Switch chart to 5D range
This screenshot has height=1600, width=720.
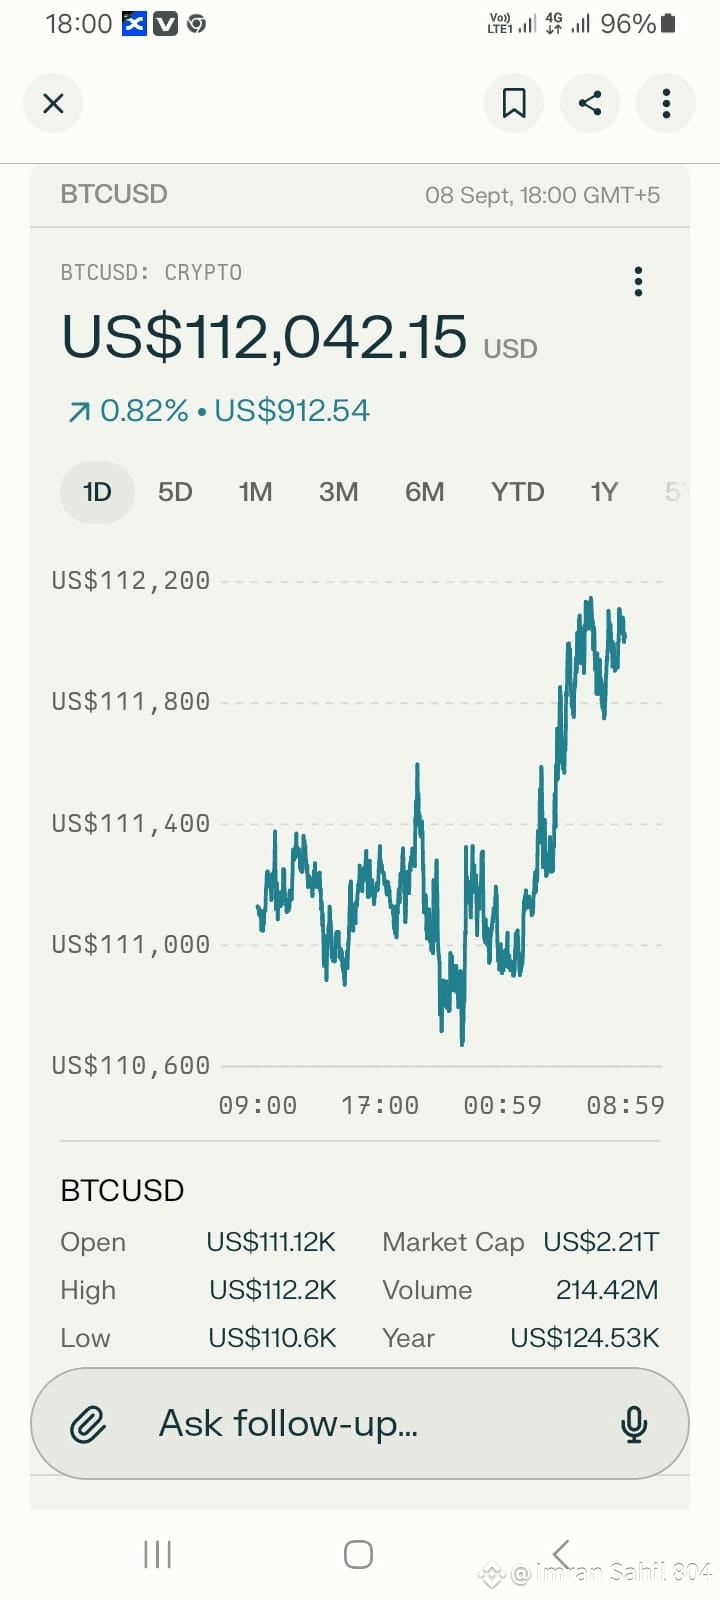coord(175,492)
